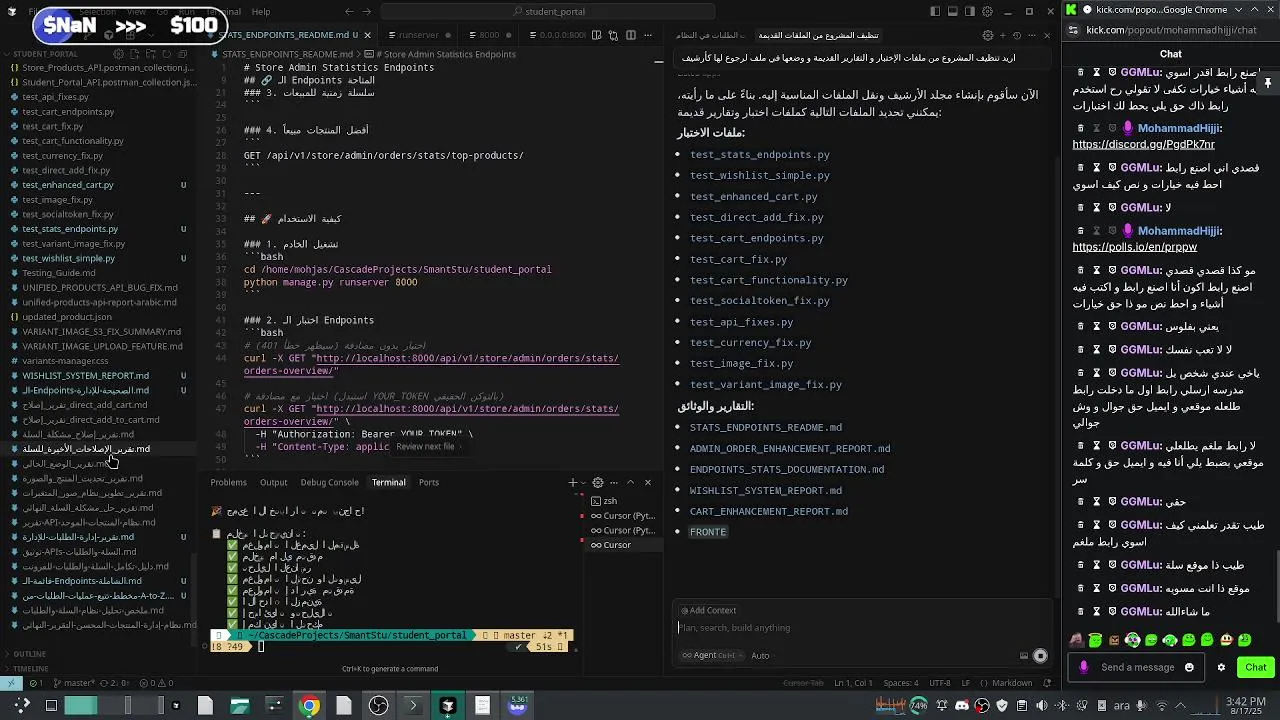Open Discord taskbar icon with badge
1280x720 pixels.
[517, 706]
